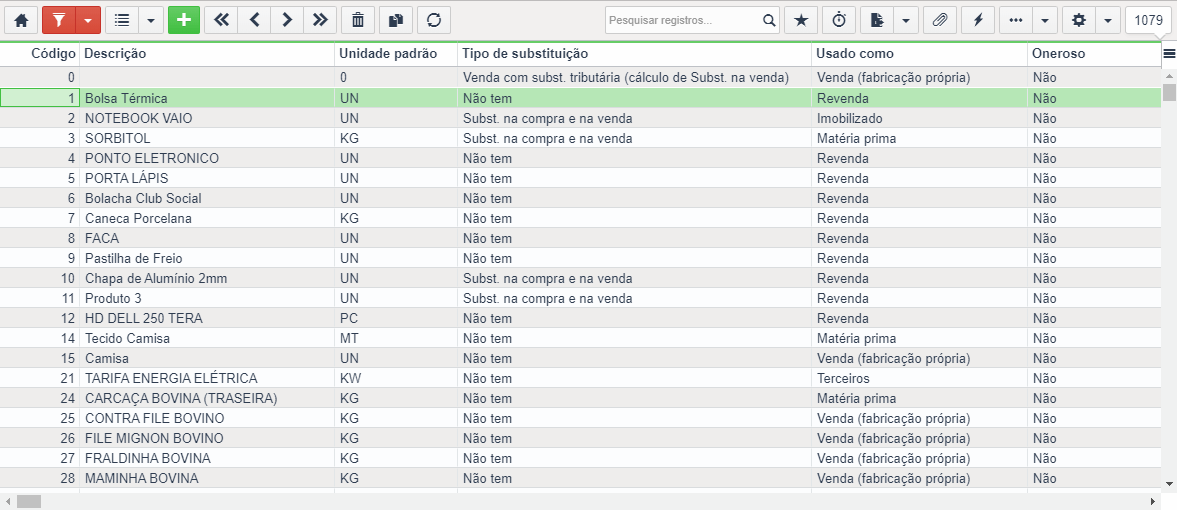The height and width of the screenshot is (510, 1177).
Task: Delete record with trash icon
Action: (x=358, y=21)
